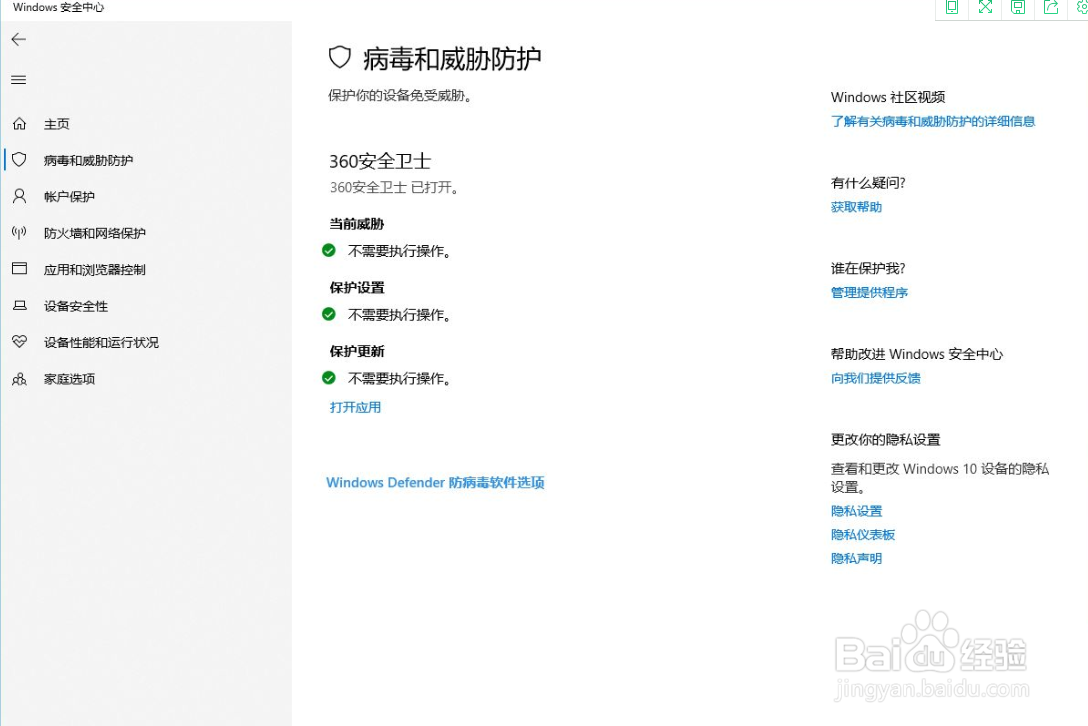Click the antenna icon for 防火墙和网络保护

click(19, 233)
